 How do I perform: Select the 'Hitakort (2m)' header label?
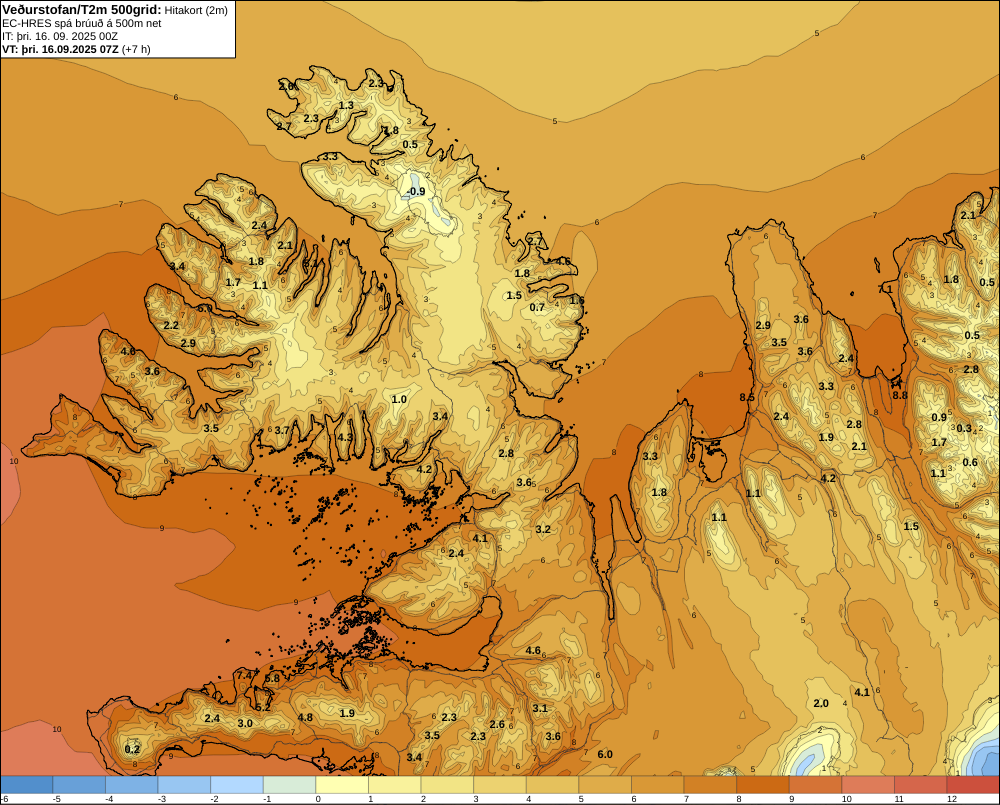pos(196,10)
